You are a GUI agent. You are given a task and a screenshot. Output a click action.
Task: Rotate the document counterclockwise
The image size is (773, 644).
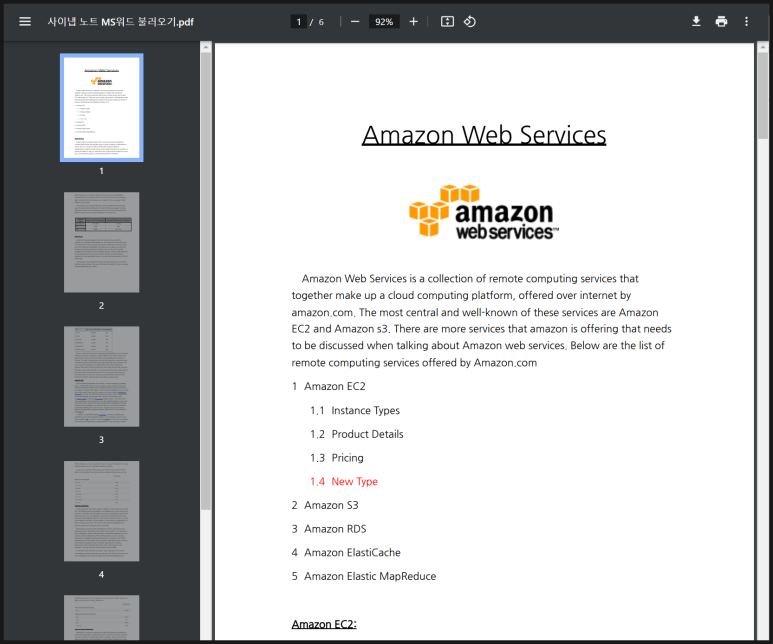pos(470,22)
